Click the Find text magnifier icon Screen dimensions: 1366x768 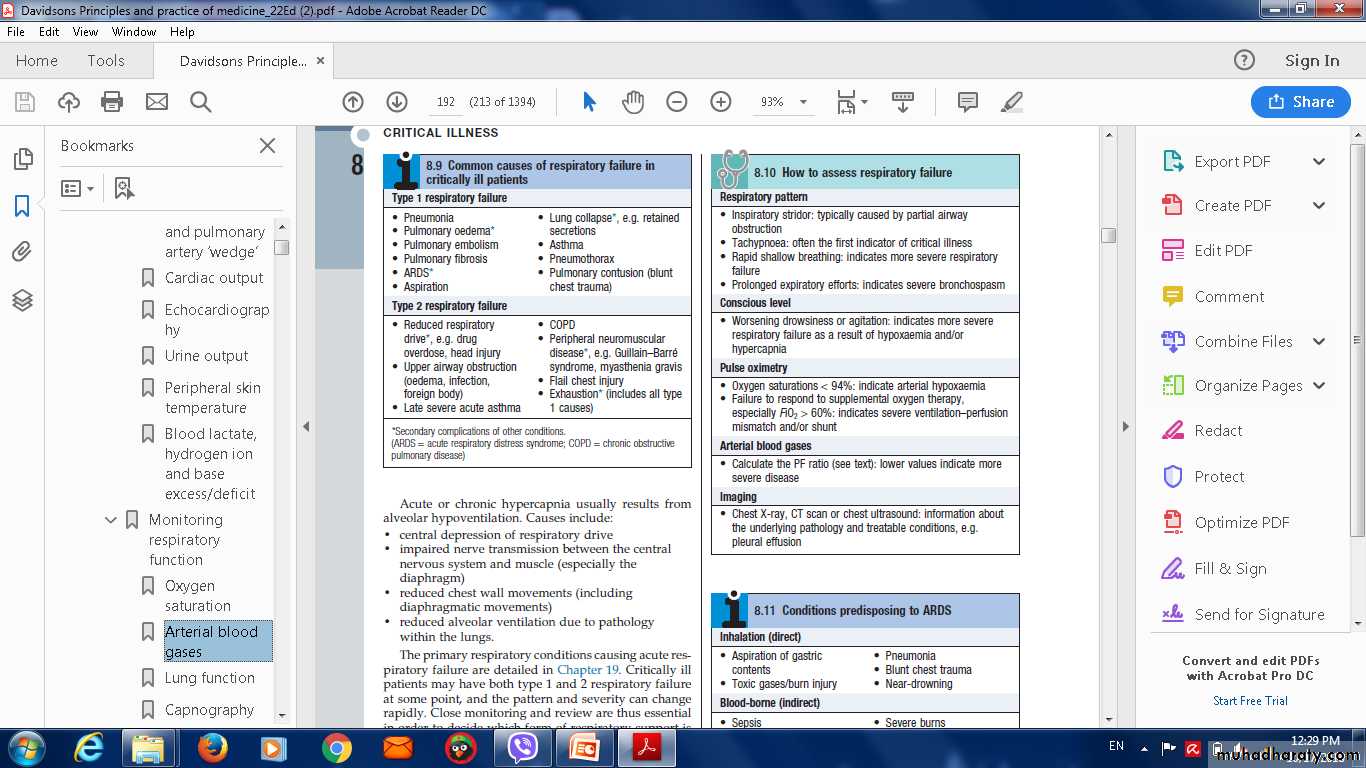[200, 102]
